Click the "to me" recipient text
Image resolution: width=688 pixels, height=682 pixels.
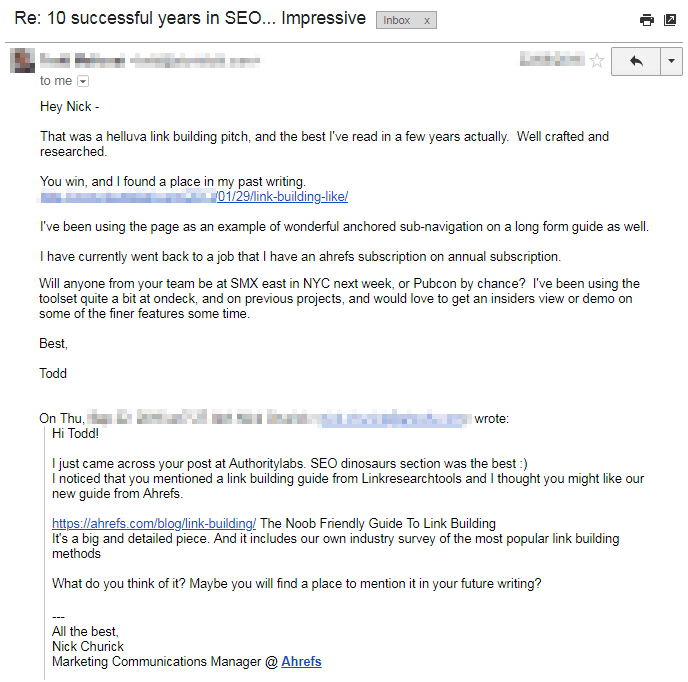[x=56, y=81]
